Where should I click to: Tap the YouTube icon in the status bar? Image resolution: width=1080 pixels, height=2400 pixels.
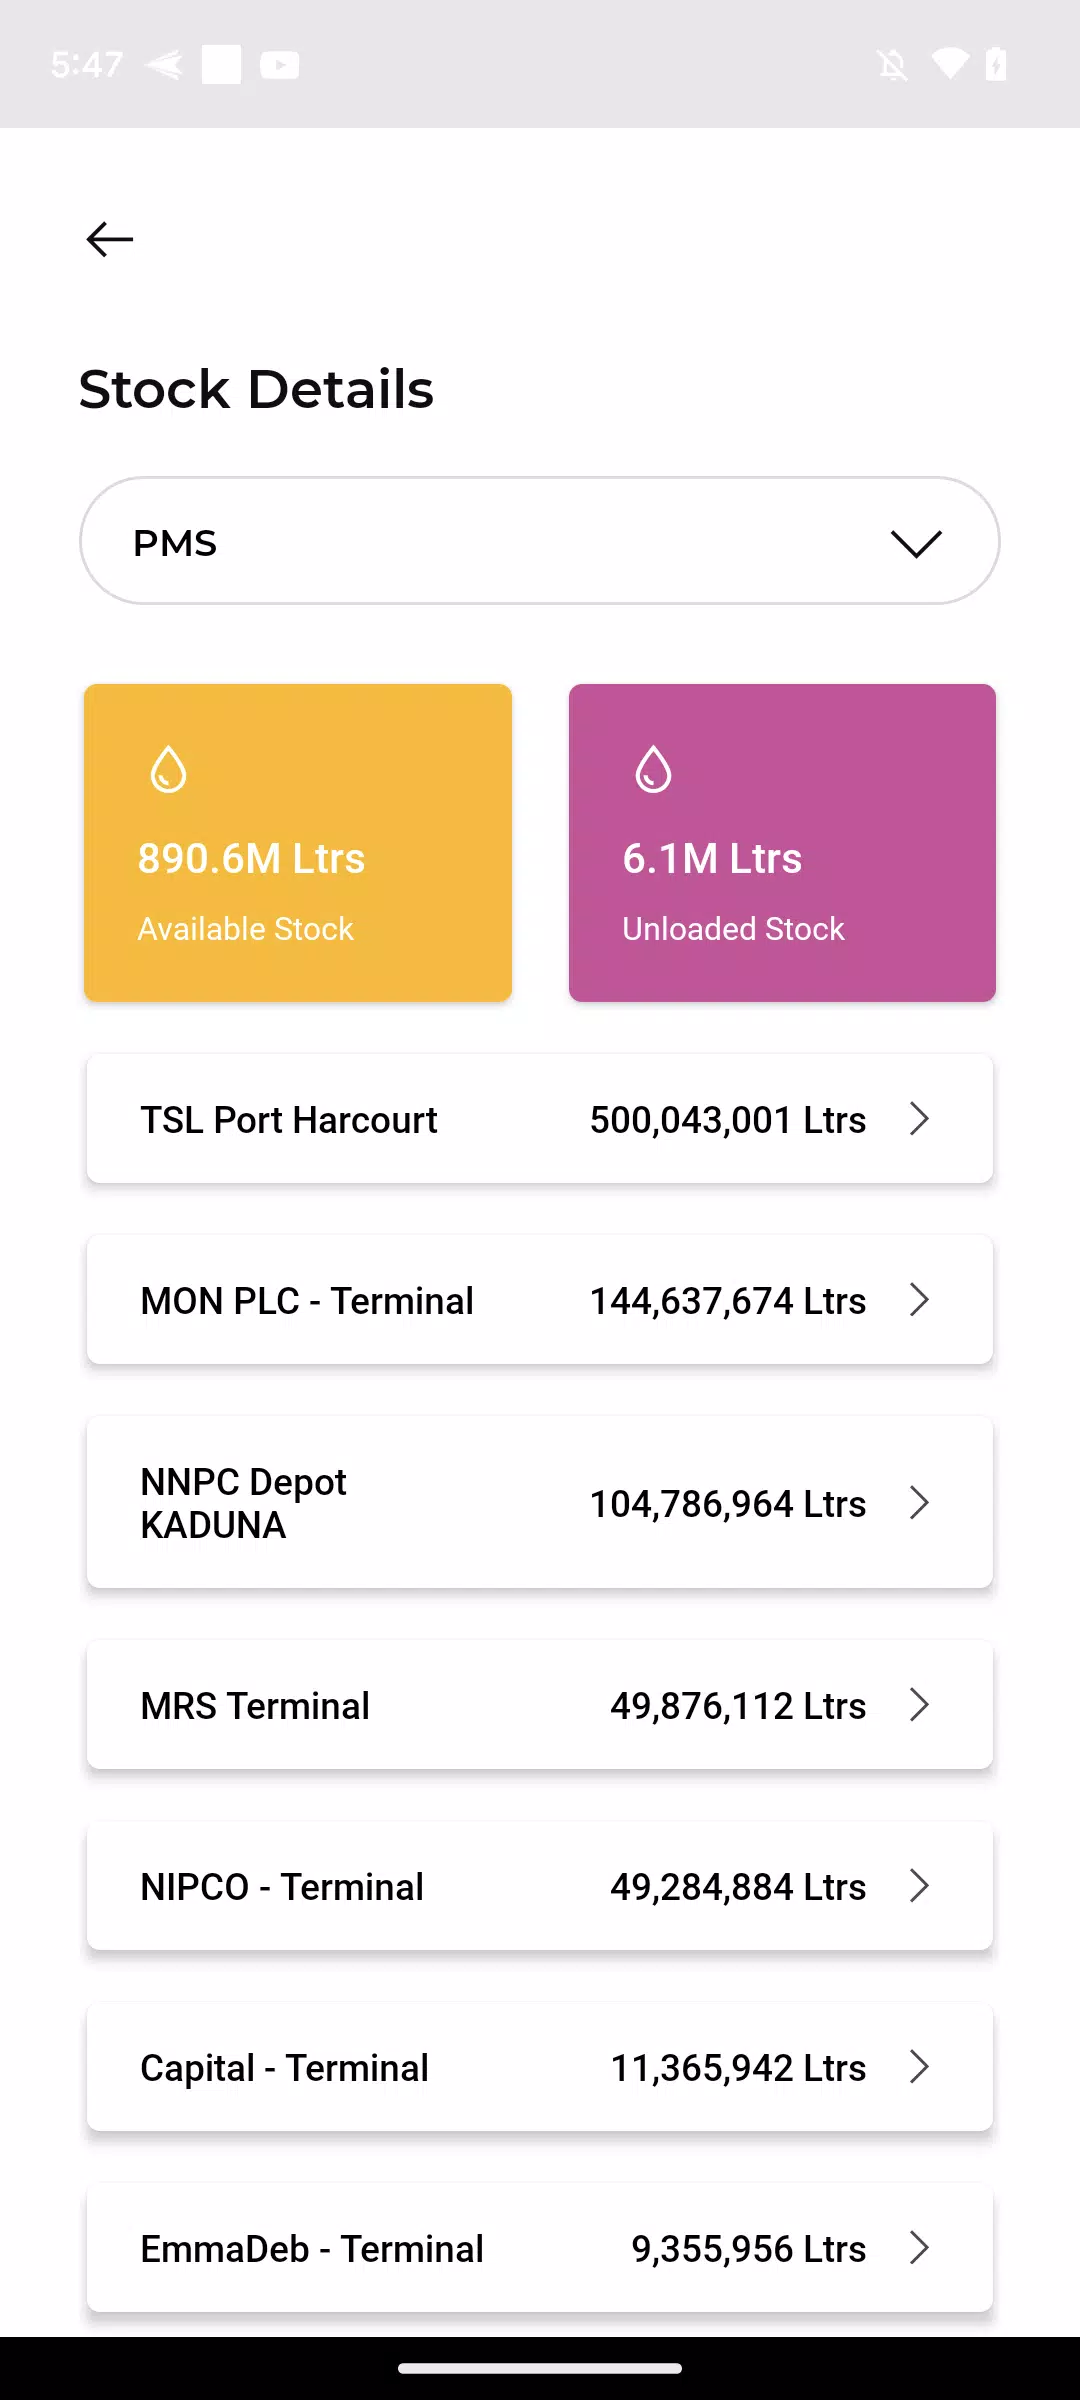pyautogui.click(x=280, y=66)
